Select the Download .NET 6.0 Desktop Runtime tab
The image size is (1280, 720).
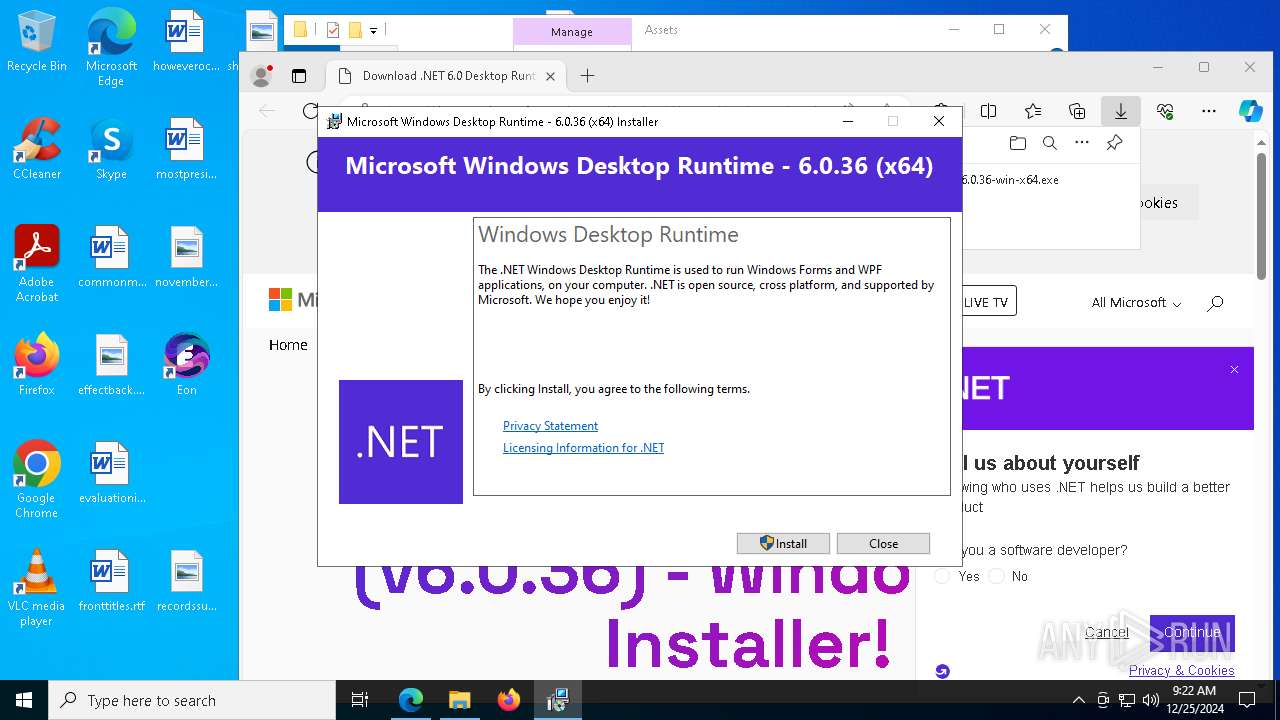[x=448, y=76]
